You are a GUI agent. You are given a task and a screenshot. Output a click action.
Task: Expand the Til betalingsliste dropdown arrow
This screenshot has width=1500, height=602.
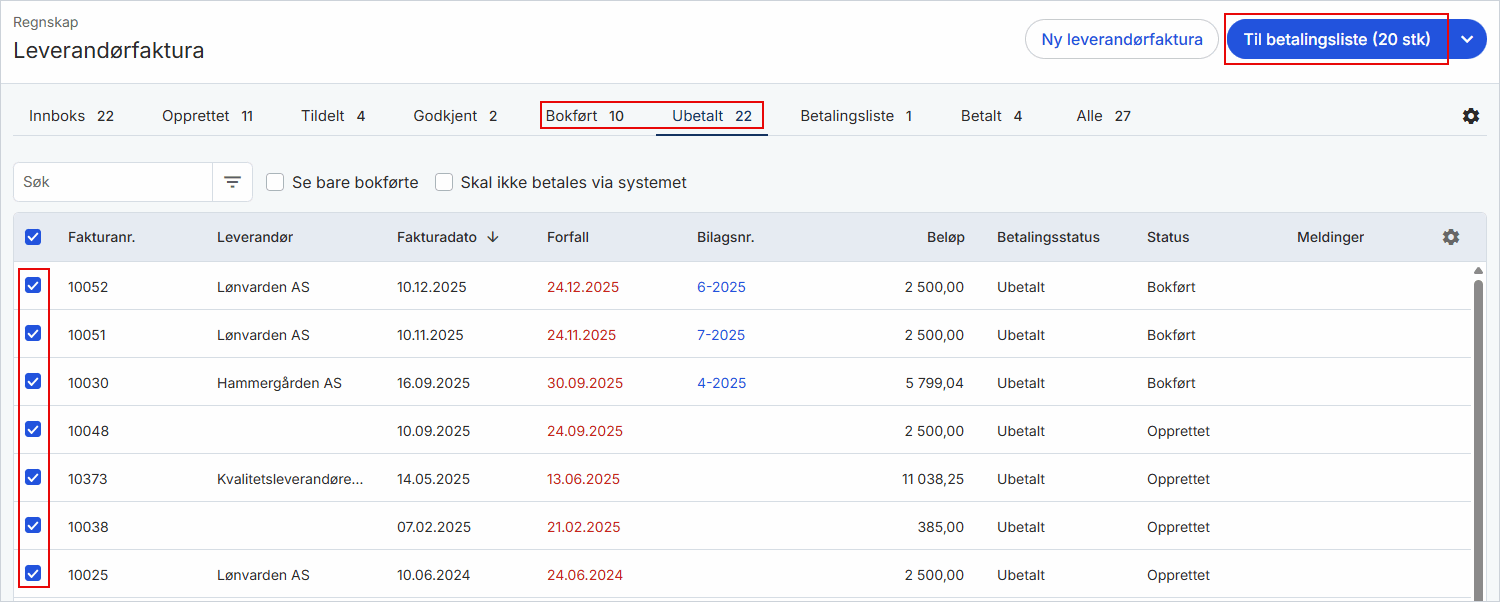(1467, 39)
